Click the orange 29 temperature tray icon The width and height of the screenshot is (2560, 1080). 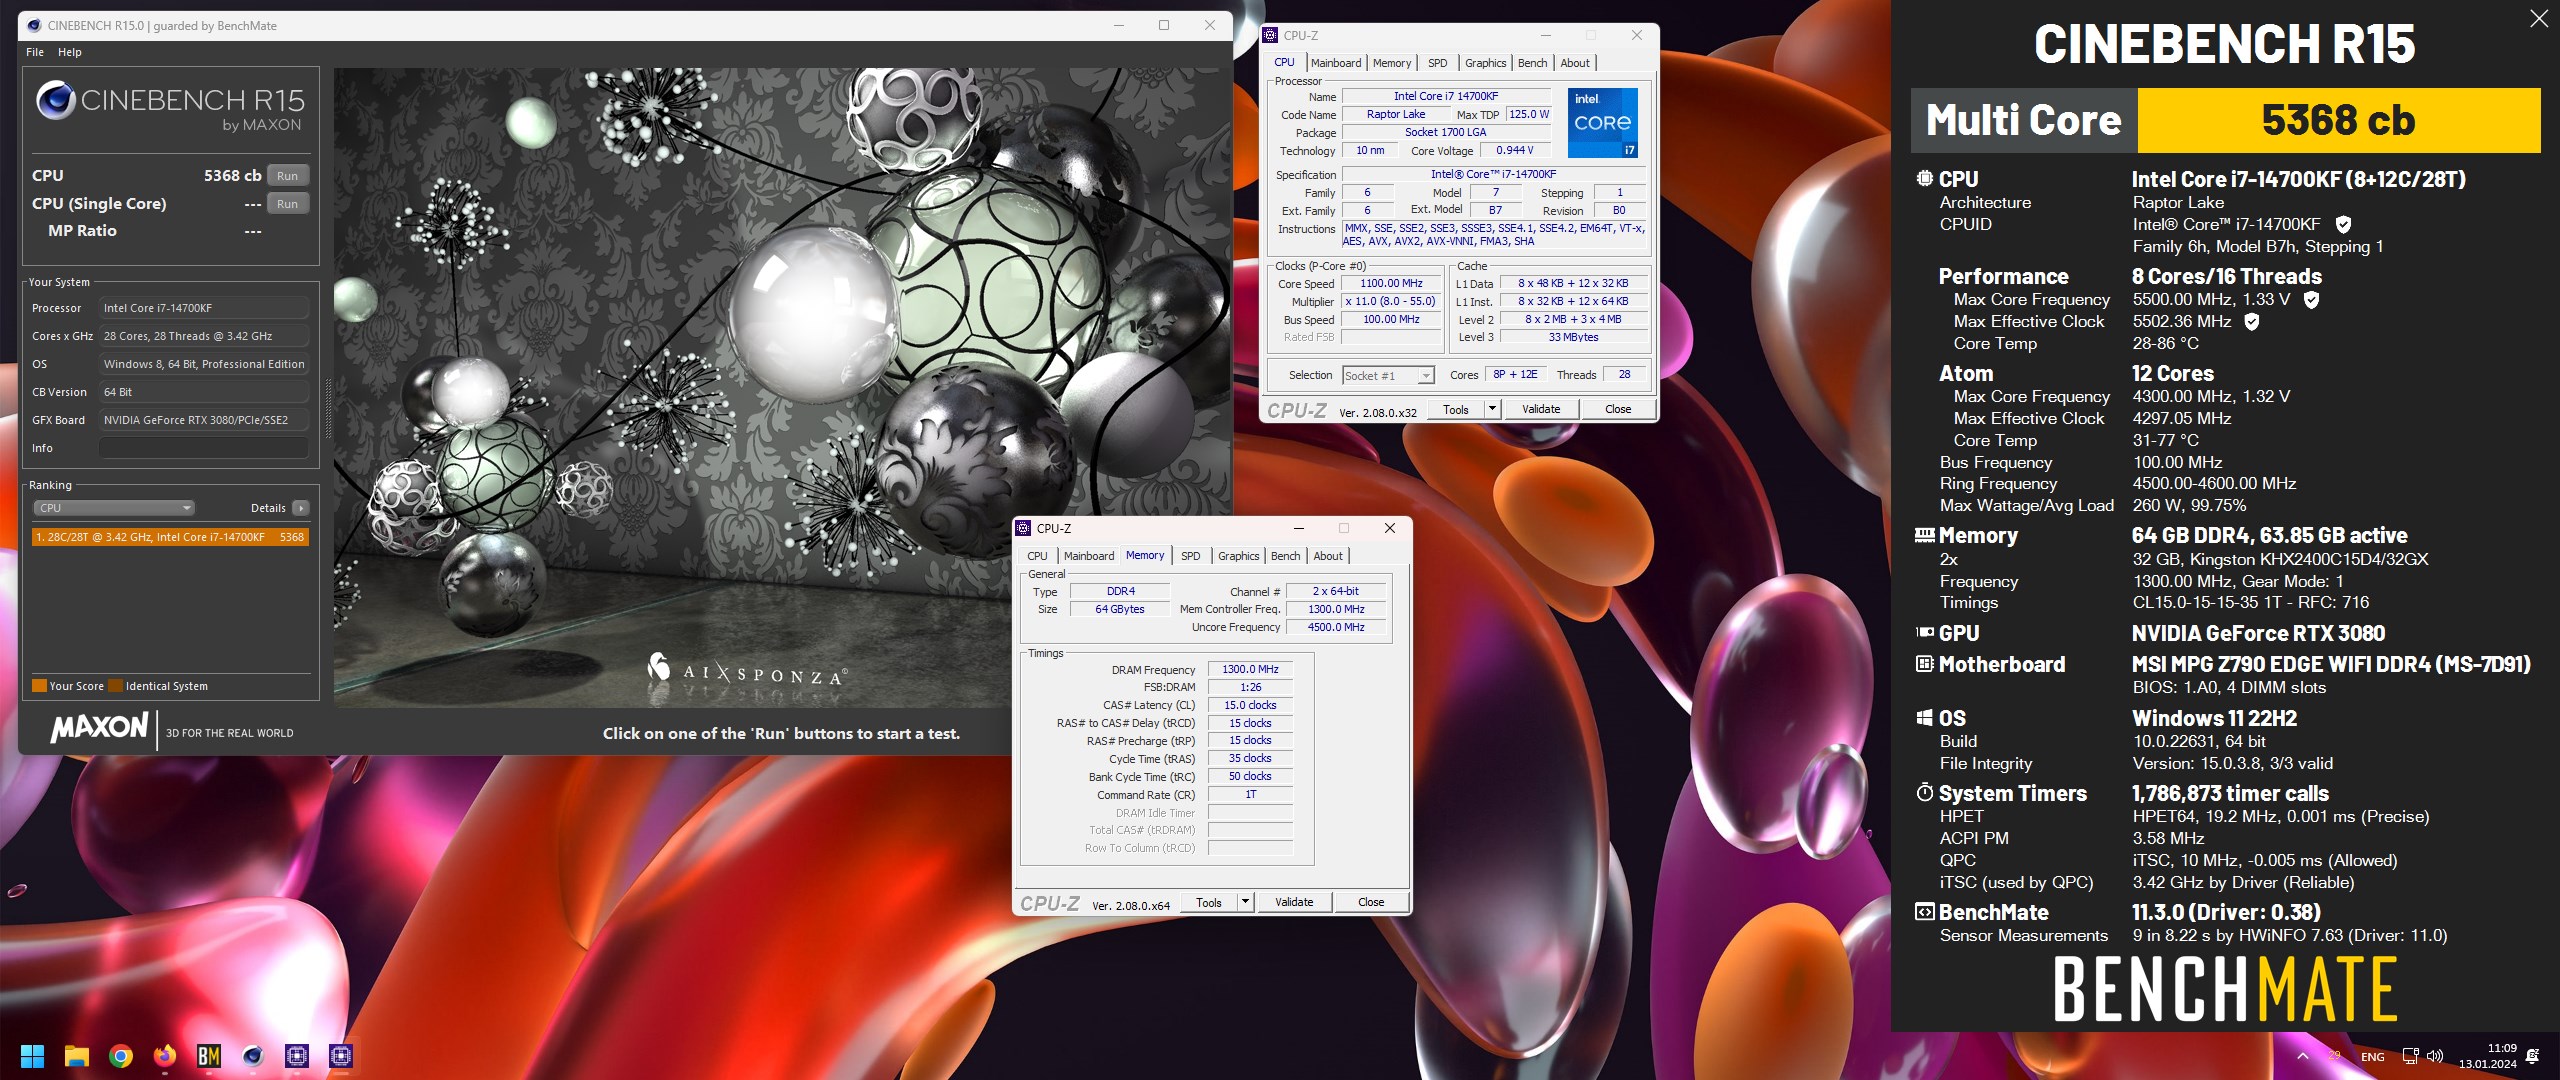click(2335, 1056)
